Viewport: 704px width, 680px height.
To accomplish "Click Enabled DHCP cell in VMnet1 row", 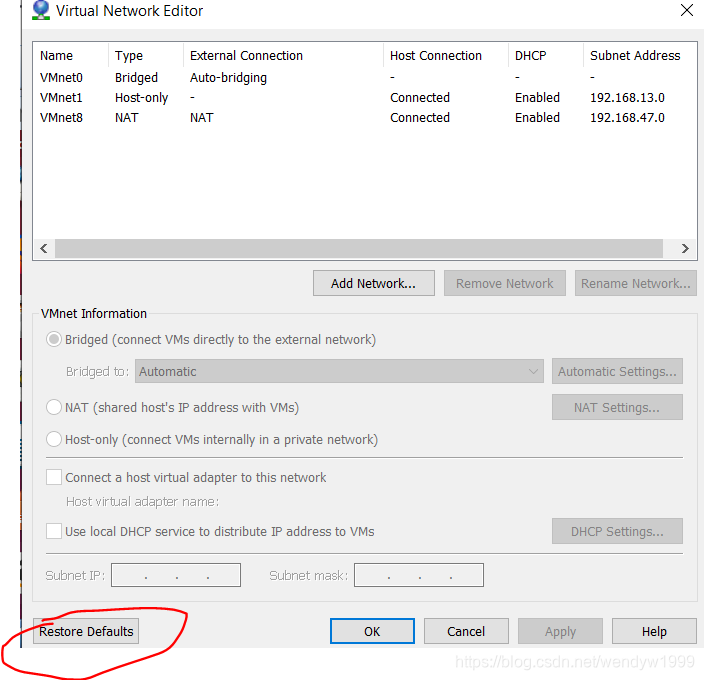I will [x=537, y=97].
